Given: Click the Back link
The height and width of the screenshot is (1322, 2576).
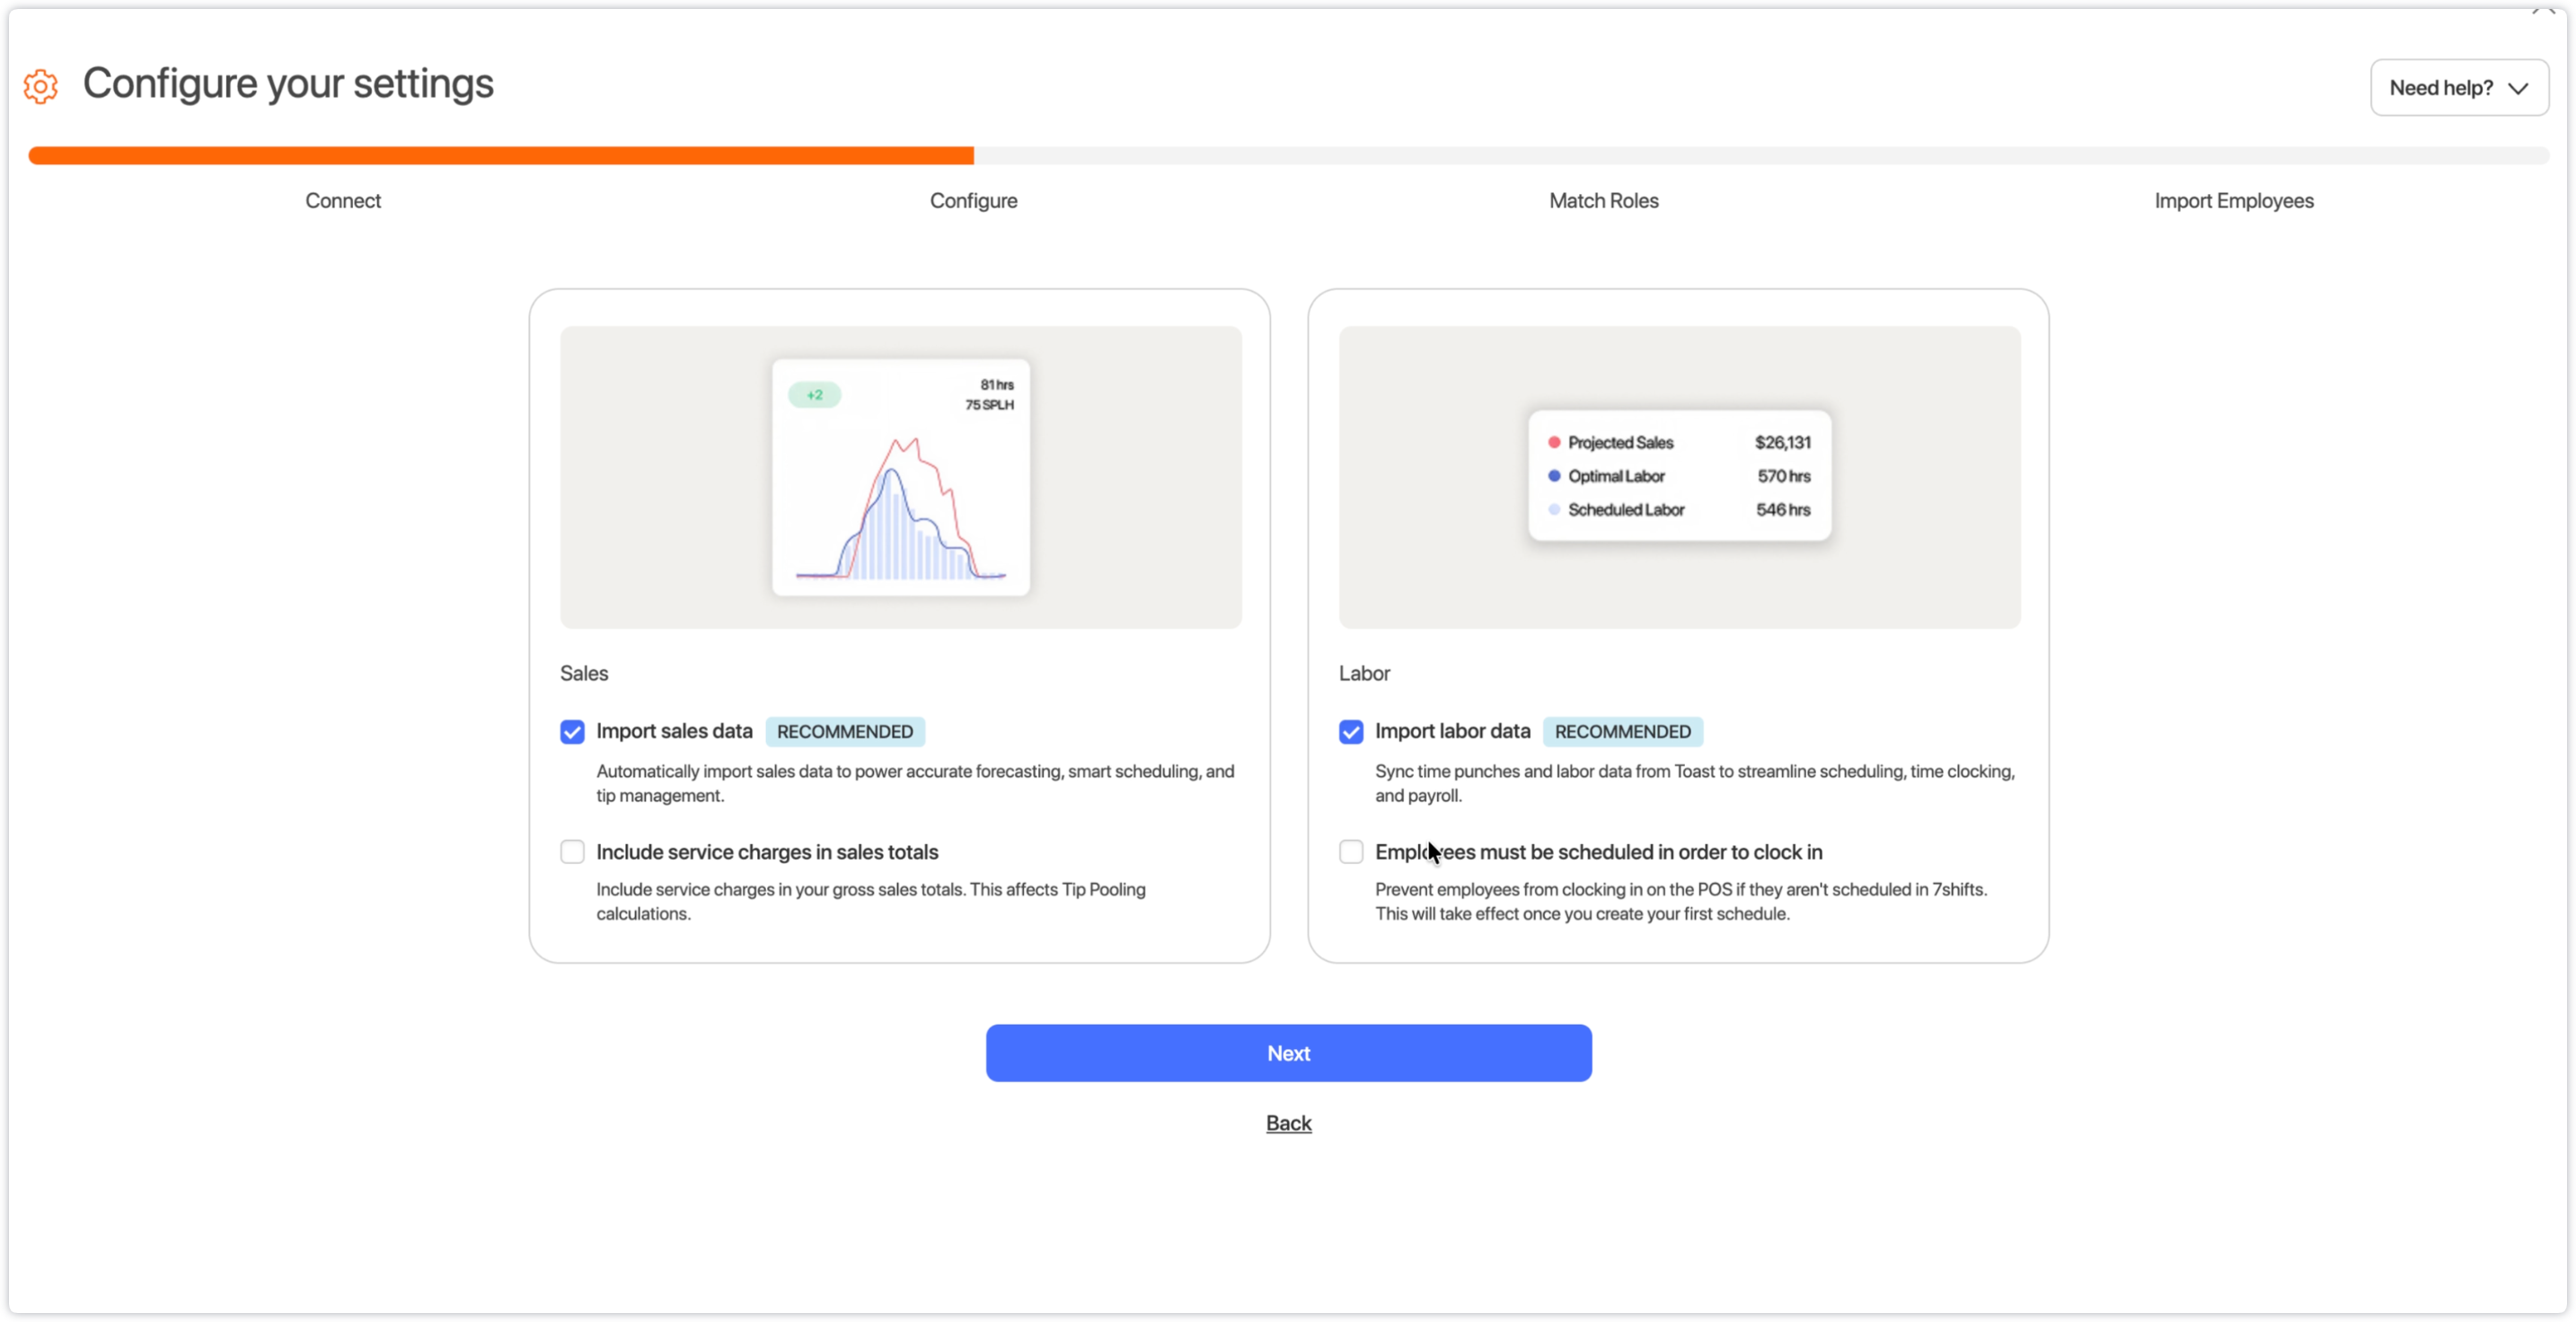Looking at the screenshot, I should [1288, 1123].
